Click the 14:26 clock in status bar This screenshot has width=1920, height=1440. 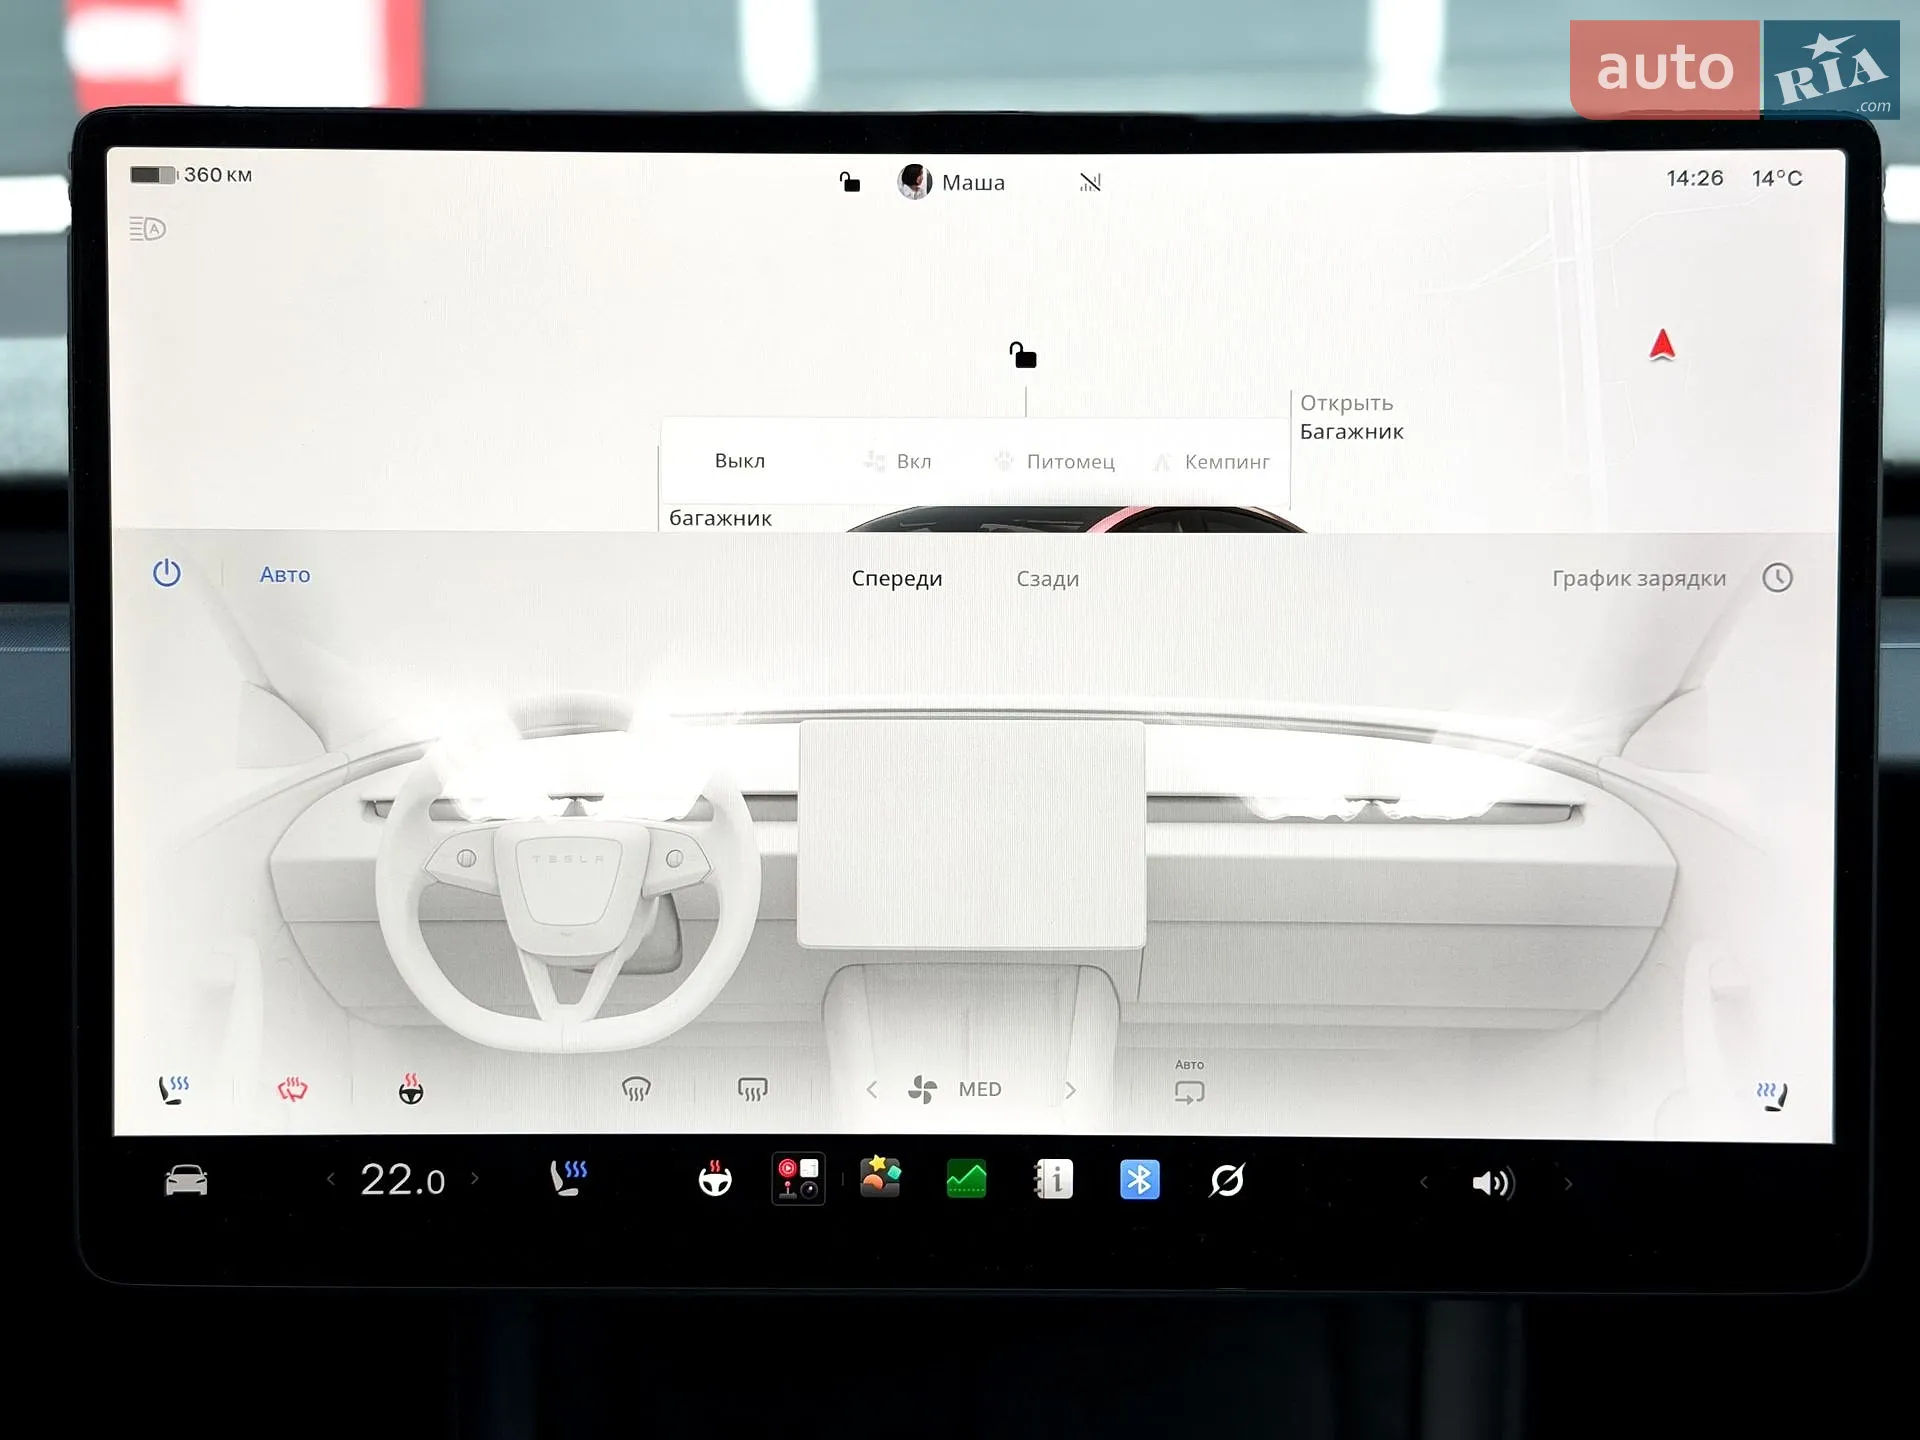coord(1695,178)
